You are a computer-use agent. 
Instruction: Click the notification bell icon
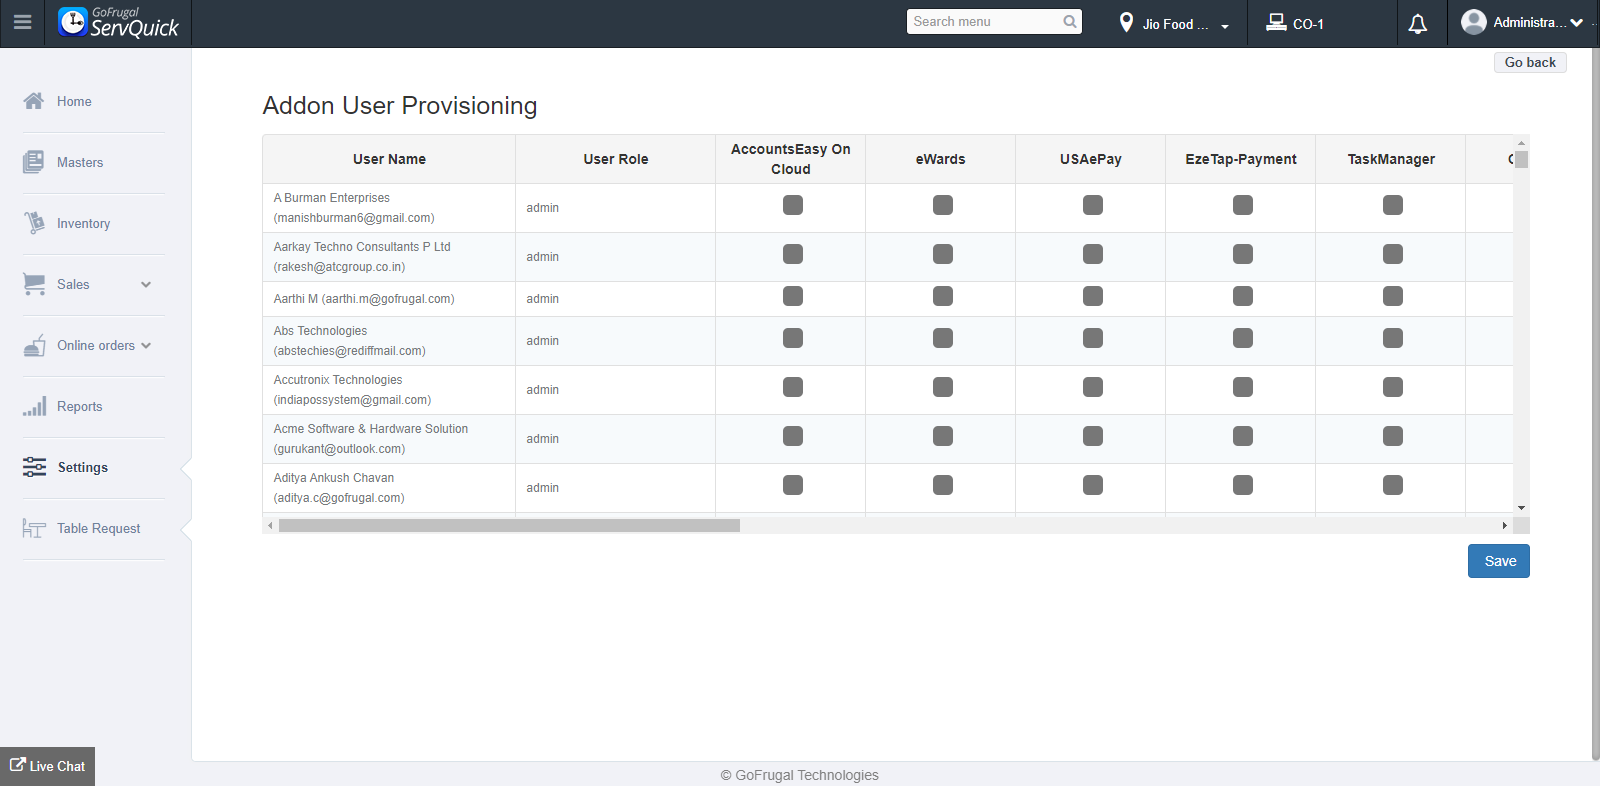point(1417,24)
